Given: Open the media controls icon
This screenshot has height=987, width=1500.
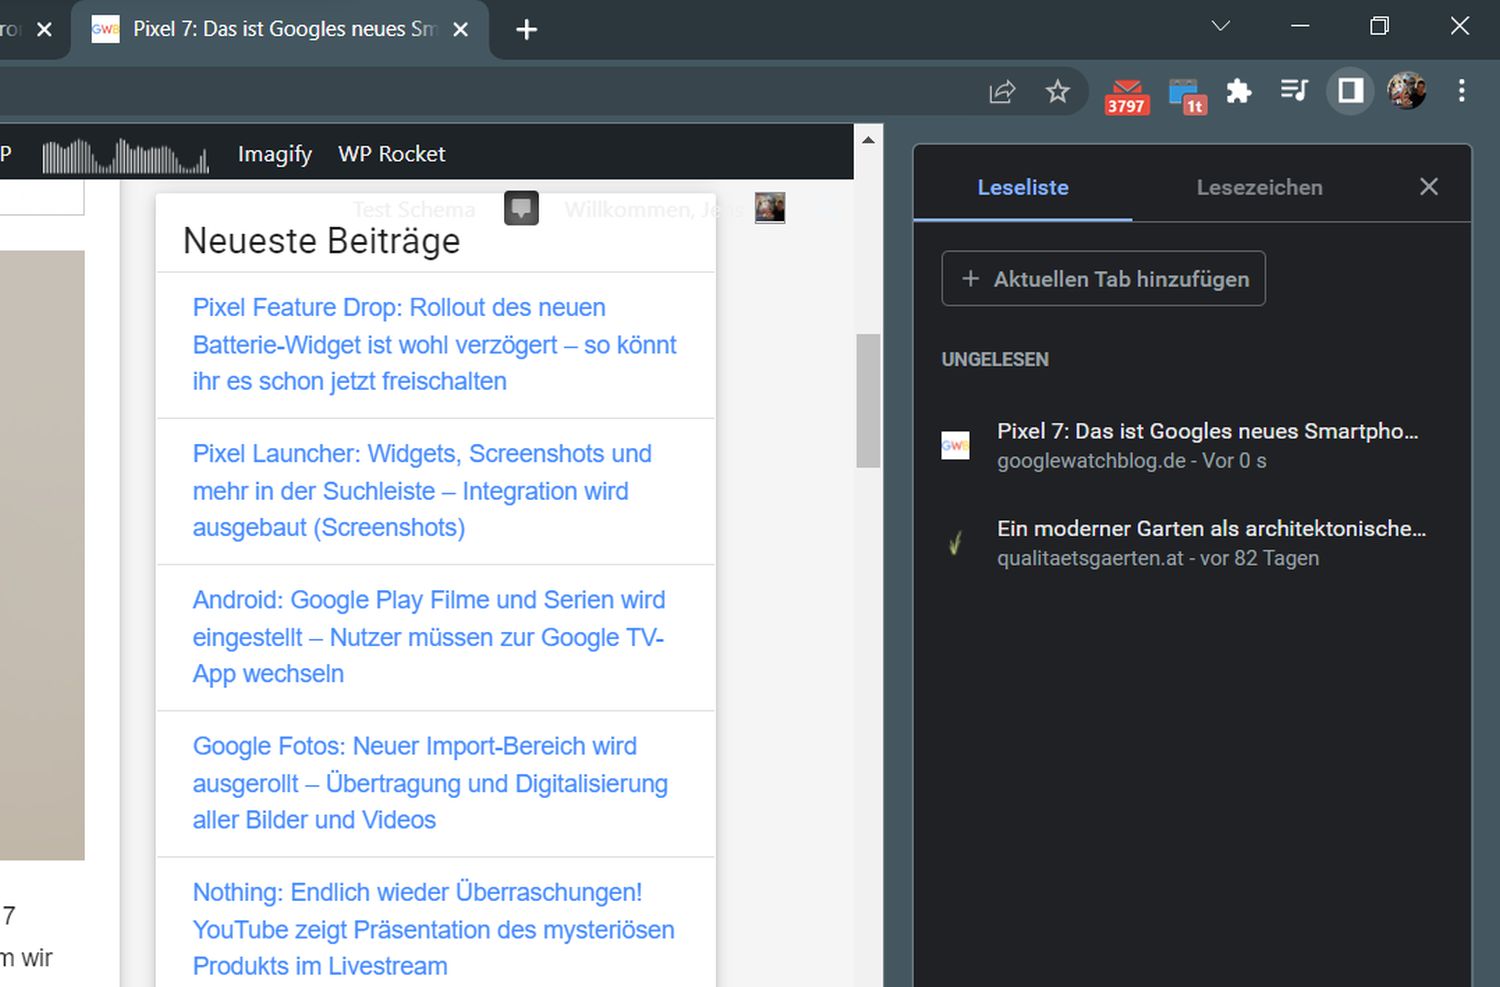Looking at the screenshot, I should 1294,91.
